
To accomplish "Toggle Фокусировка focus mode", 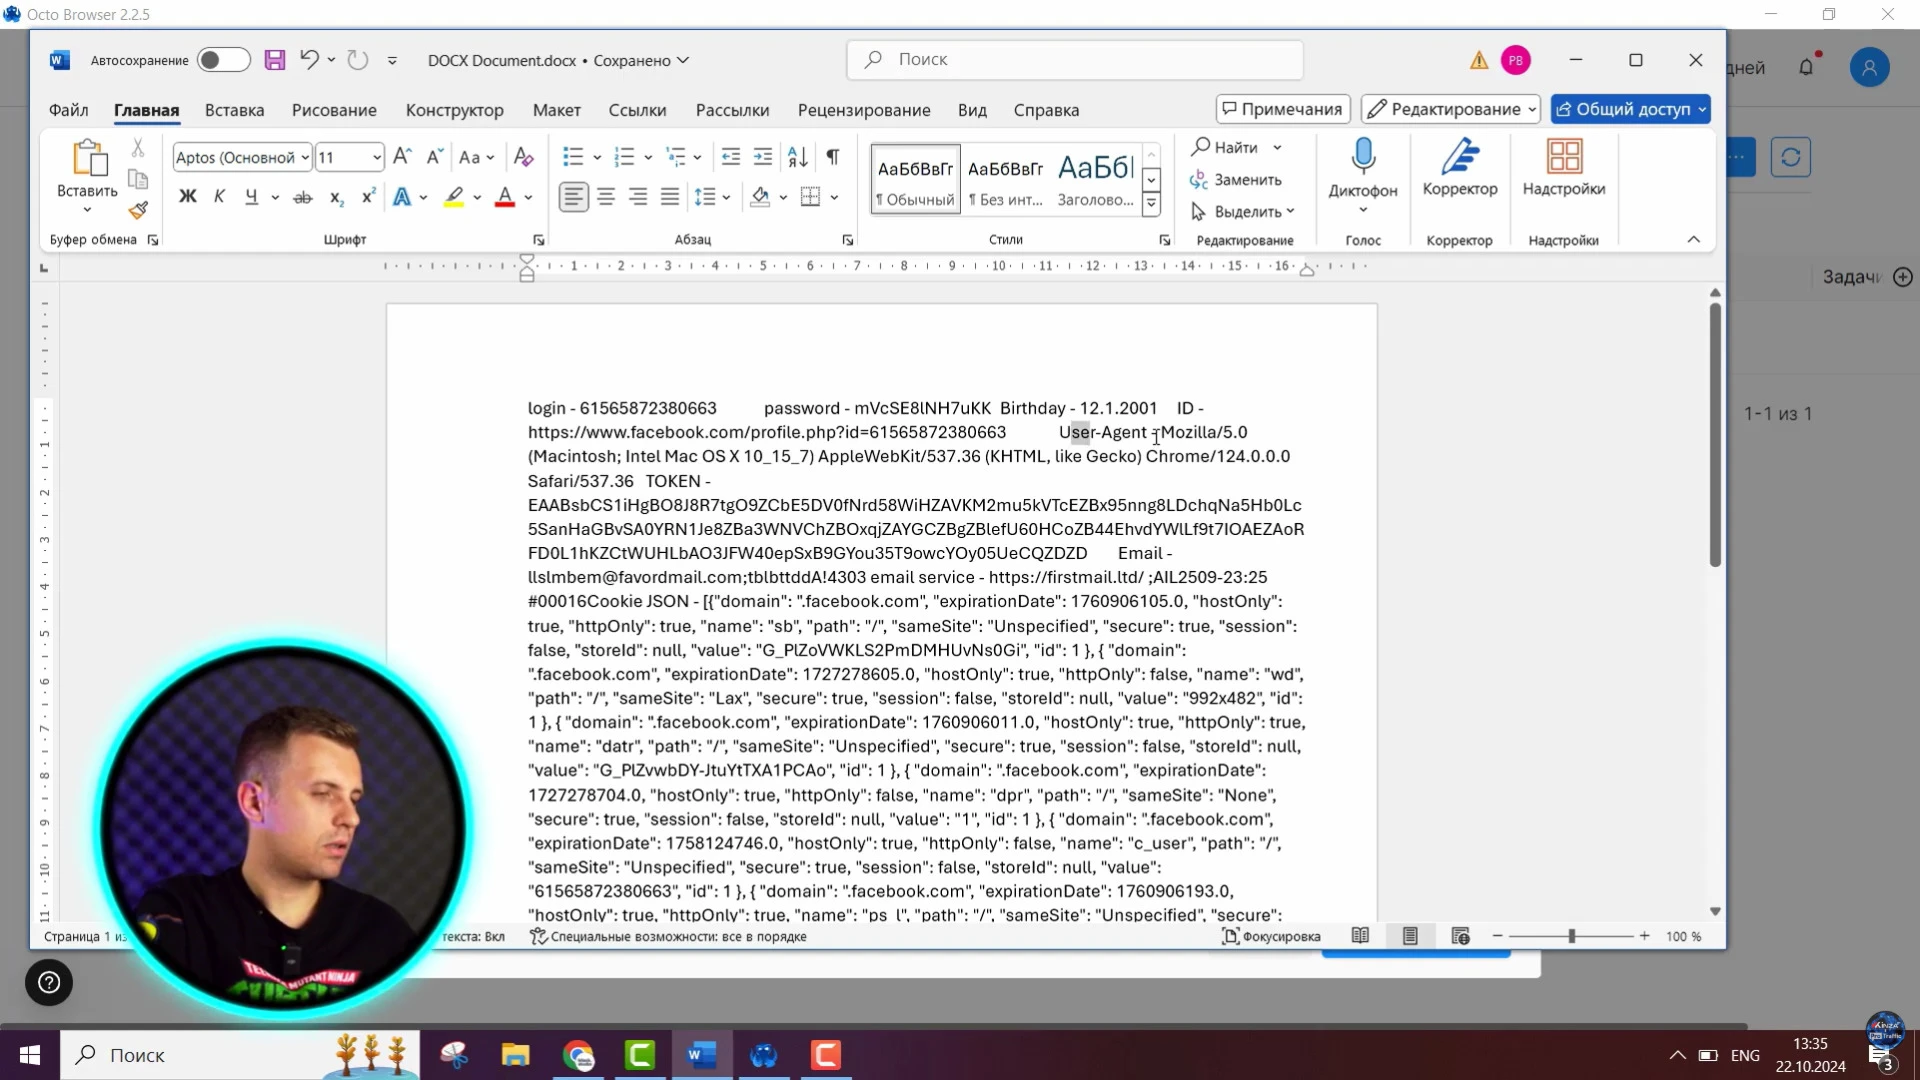I will tap(1271, 937).
